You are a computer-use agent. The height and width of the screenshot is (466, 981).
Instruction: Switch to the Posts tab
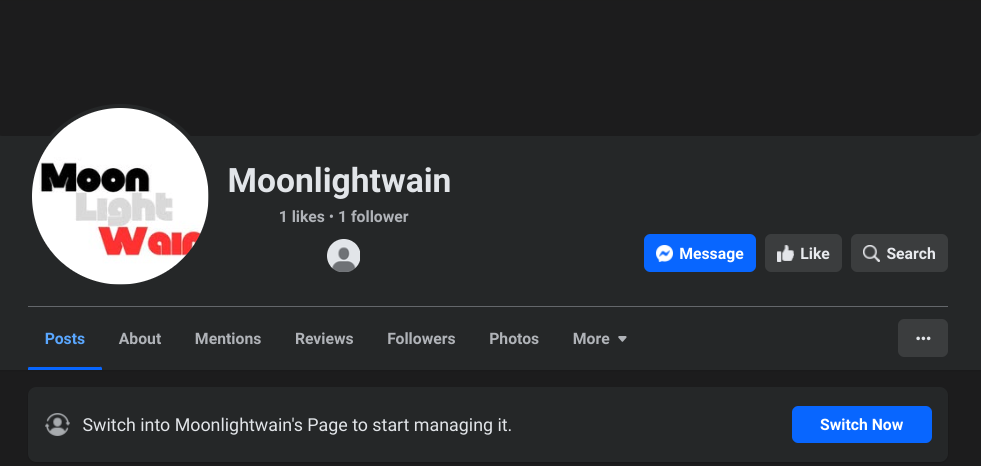click(65, 339)
